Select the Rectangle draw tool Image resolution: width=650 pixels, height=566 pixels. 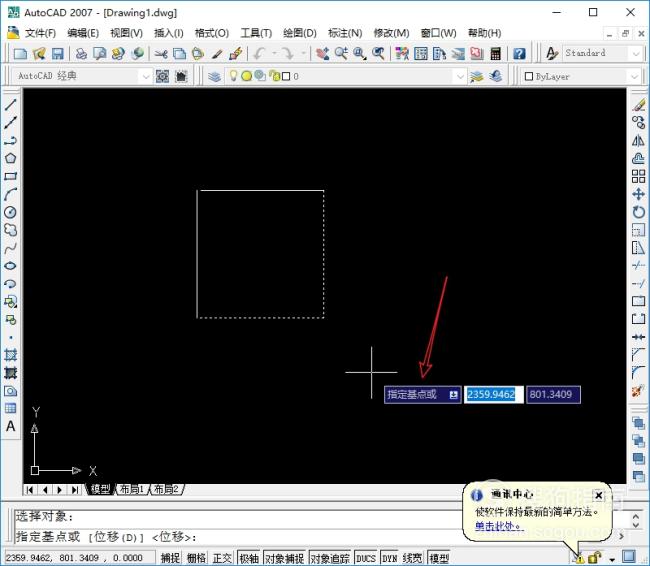point(10,176)
